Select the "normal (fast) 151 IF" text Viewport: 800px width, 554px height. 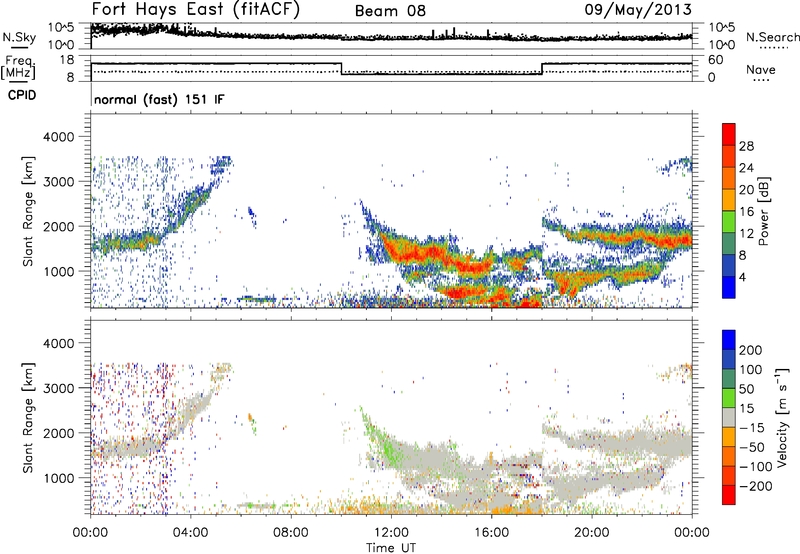coord(159,99)
